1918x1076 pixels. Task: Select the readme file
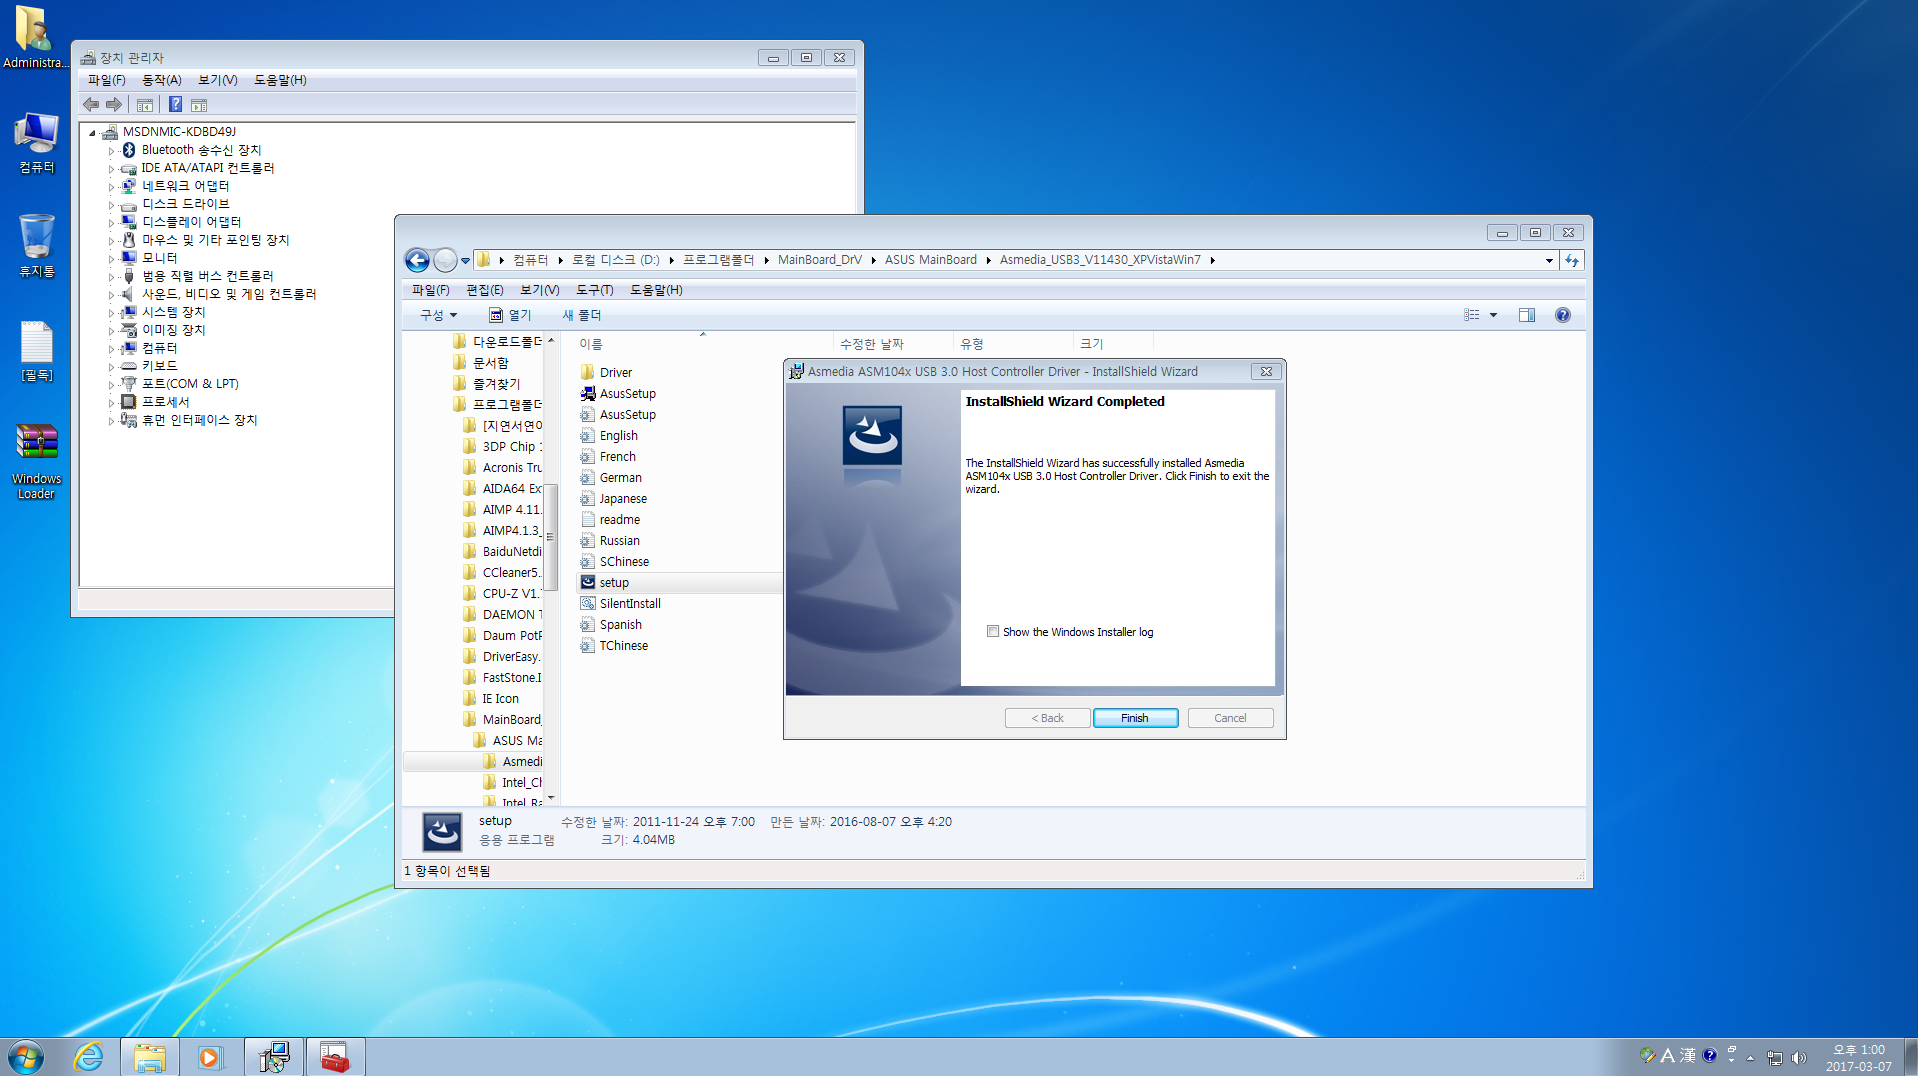pyautogui.click(x=619, y=519)
